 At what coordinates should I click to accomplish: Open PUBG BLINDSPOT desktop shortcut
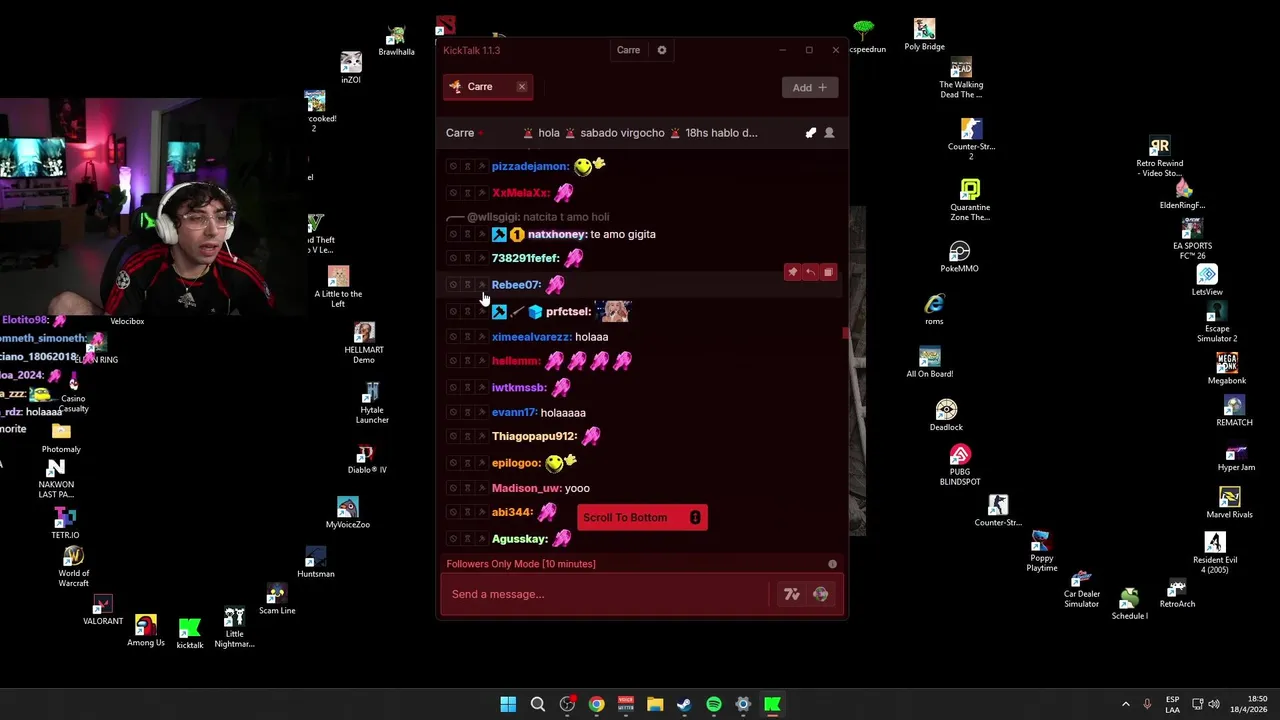[x=960, y=466]
